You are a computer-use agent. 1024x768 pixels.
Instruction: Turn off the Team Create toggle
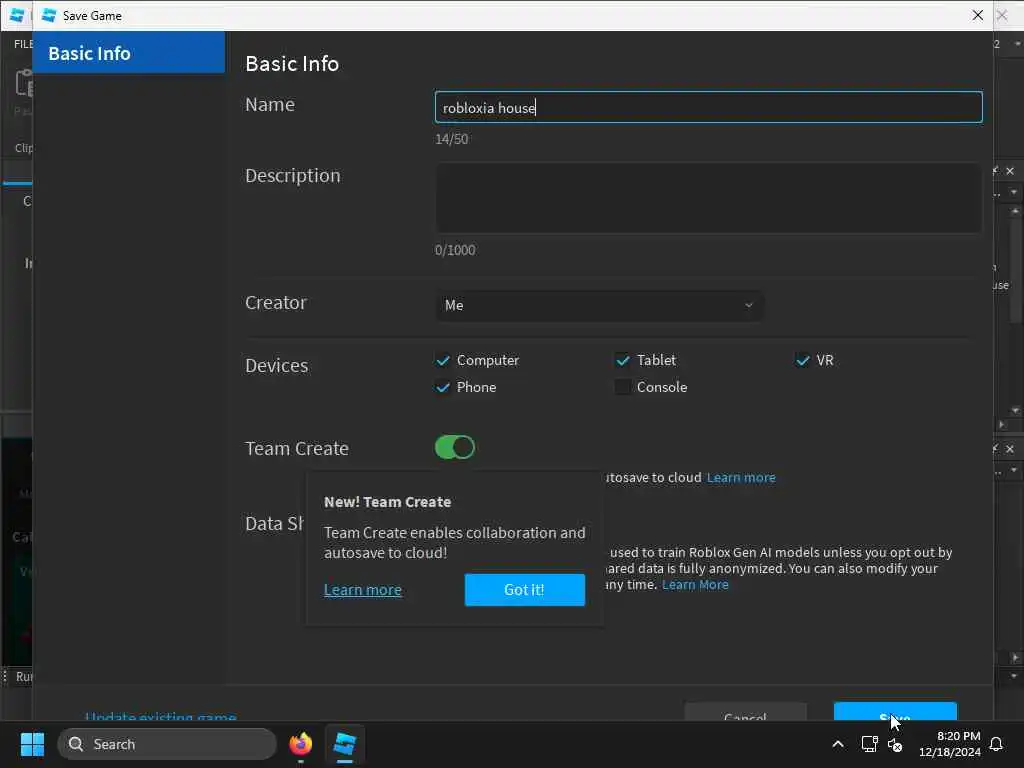coord(455,447)
